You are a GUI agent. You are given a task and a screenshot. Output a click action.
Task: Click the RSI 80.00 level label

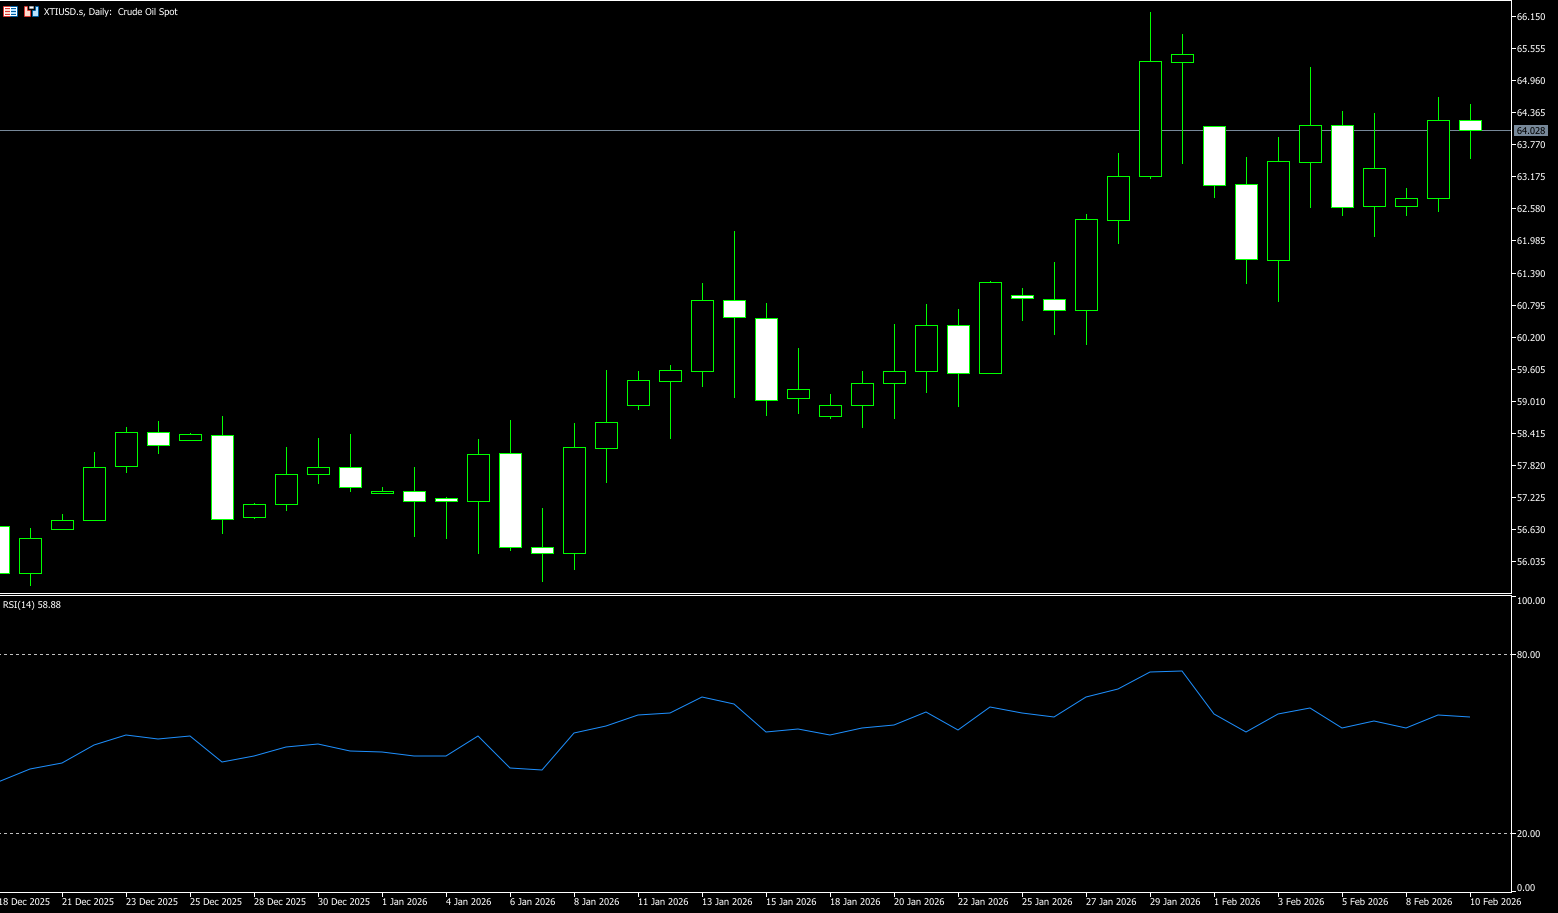[x=1528, y=655]
